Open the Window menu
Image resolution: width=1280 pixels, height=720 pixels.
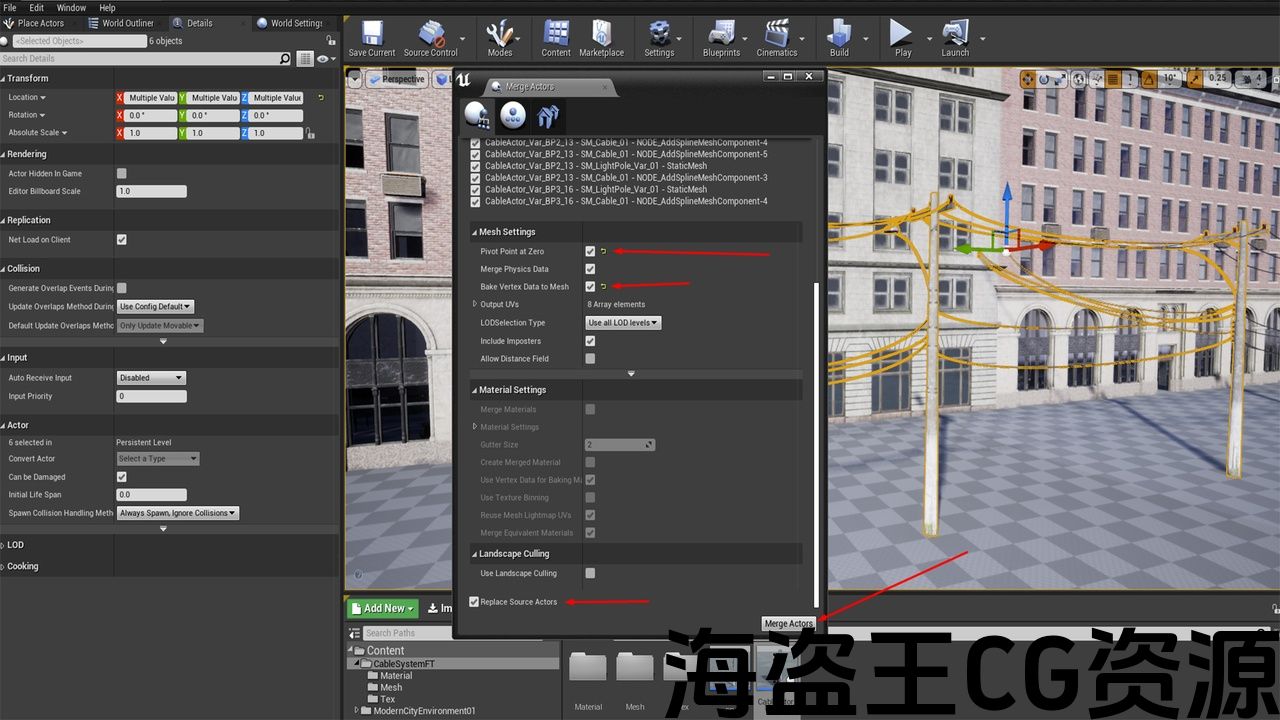[x=71, y=8]
